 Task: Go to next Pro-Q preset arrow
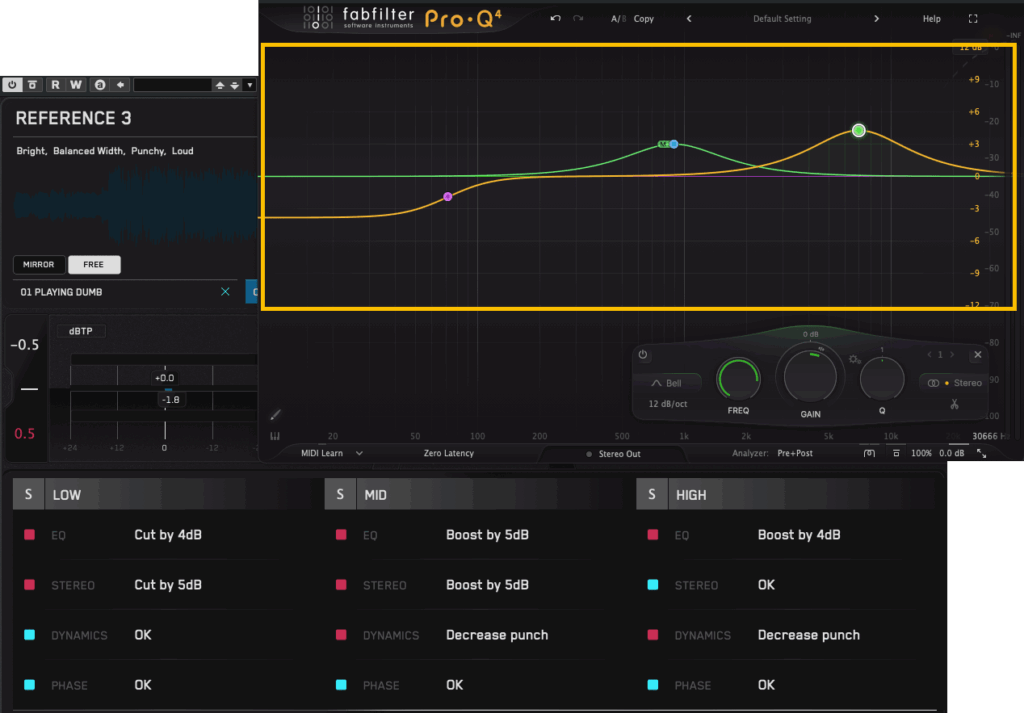(876, 19)
